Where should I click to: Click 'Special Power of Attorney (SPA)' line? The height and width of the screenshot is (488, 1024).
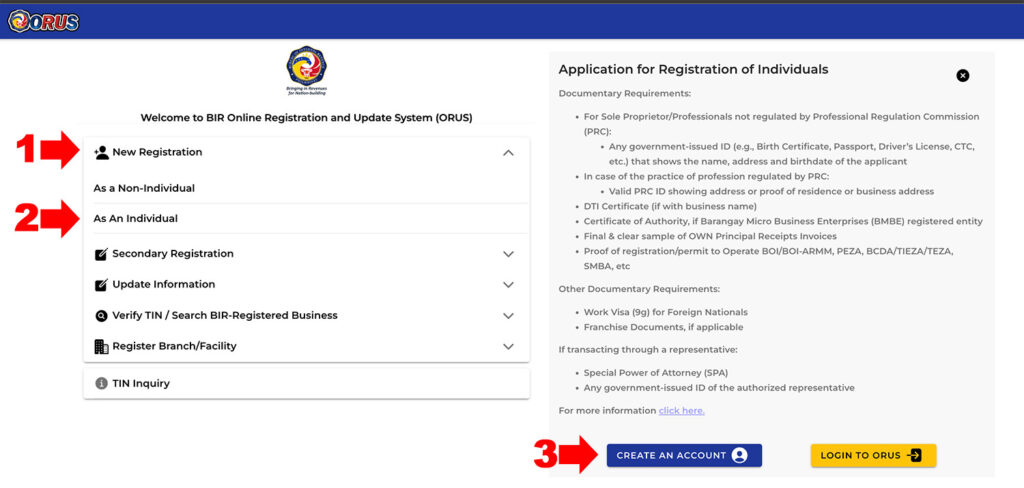click(x=656, y=373)
